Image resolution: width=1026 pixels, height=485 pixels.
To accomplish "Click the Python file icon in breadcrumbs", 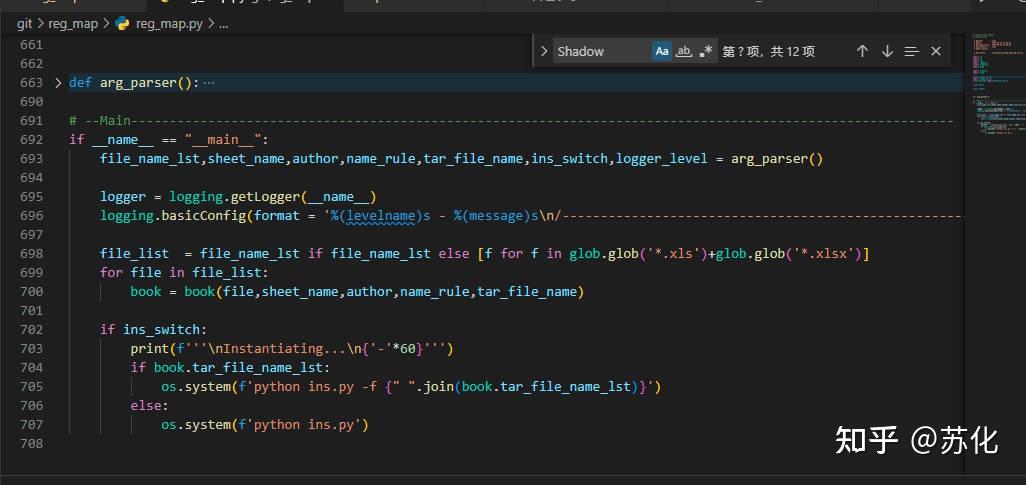I will pyautogui.click(x=123, y=23).
